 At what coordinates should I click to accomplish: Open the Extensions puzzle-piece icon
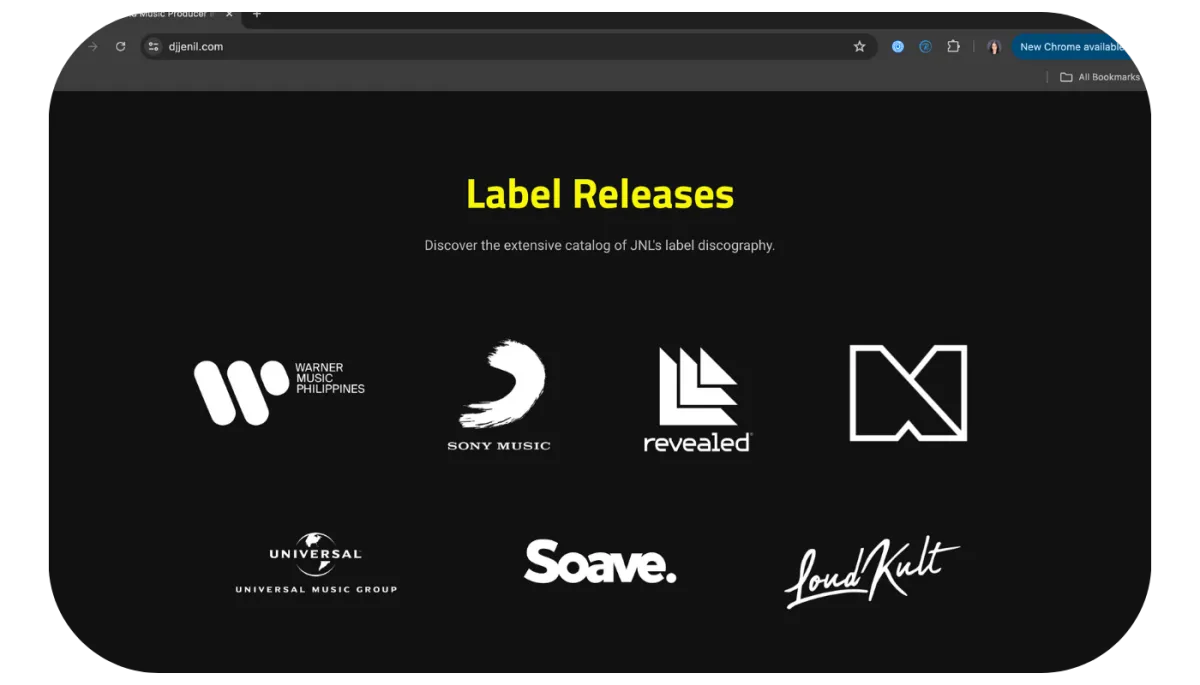tap(953, 46)
